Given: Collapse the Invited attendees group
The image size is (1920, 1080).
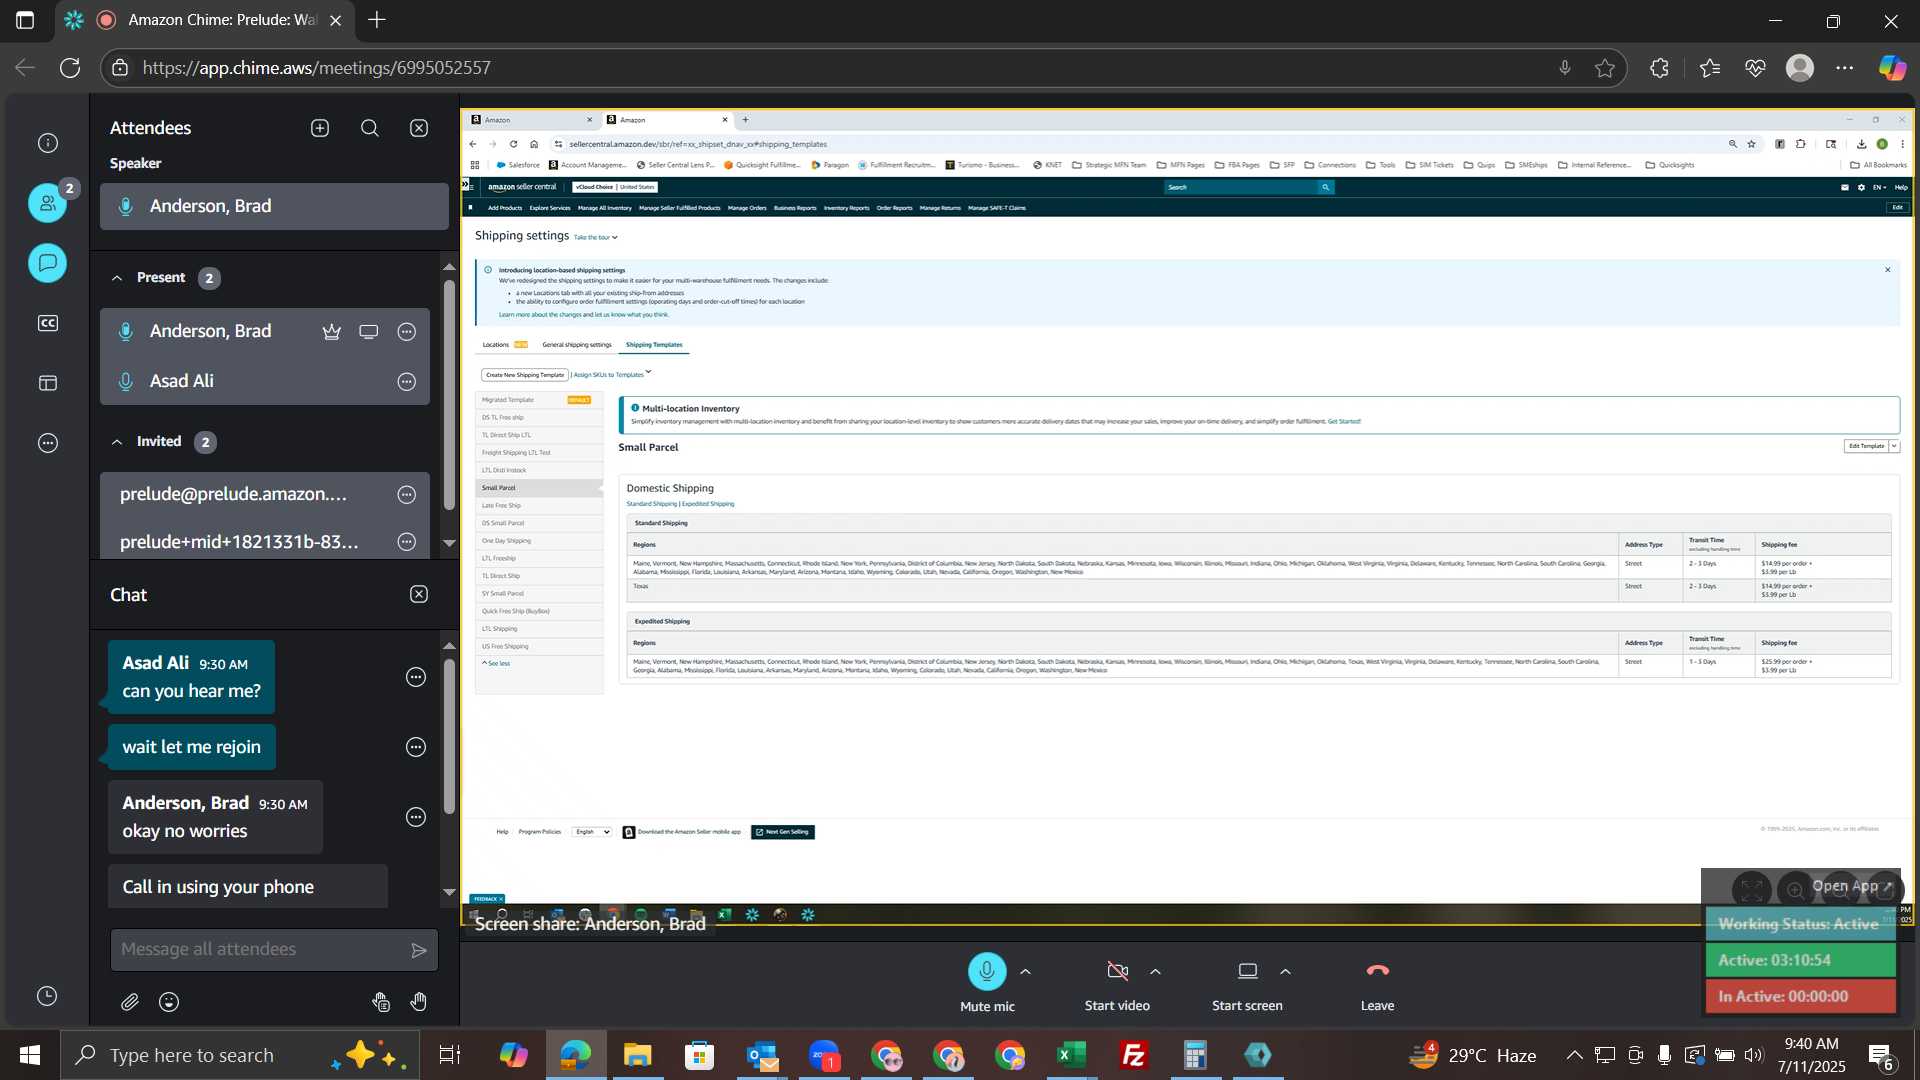Looking at the screenshot, I should [117, 442].
